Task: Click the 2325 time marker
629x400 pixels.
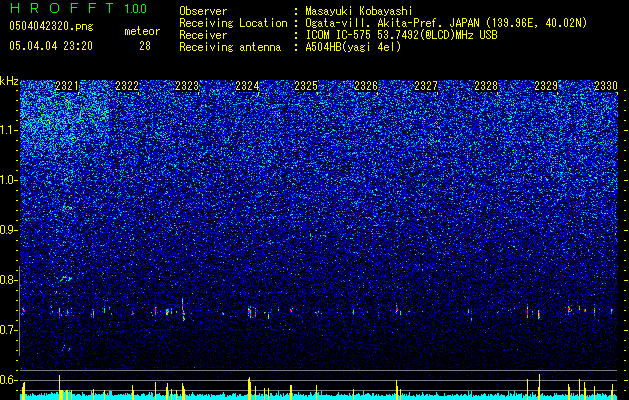Action: [306, 86]
